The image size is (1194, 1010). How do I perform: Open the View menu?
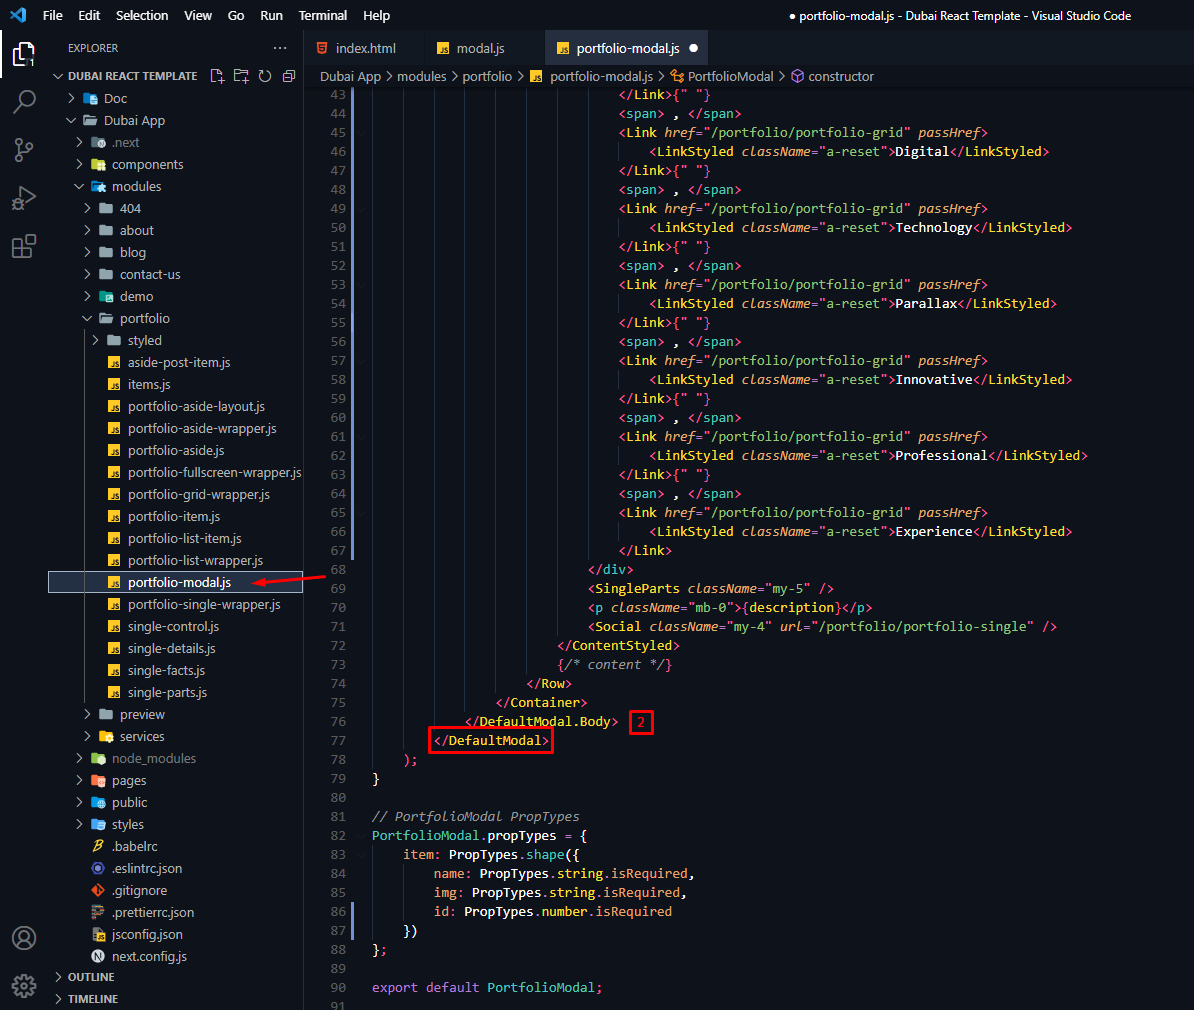tap(198, 15)
